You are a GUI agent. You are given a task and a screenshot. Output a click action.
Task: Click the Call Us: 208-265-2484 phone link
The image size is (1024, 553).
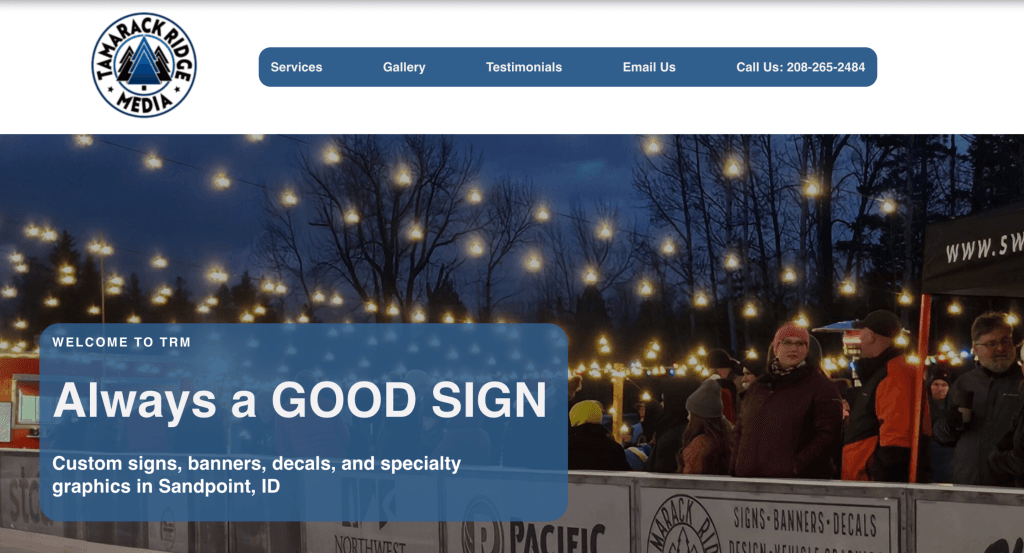pyautogui.click(x=801, y=67)
